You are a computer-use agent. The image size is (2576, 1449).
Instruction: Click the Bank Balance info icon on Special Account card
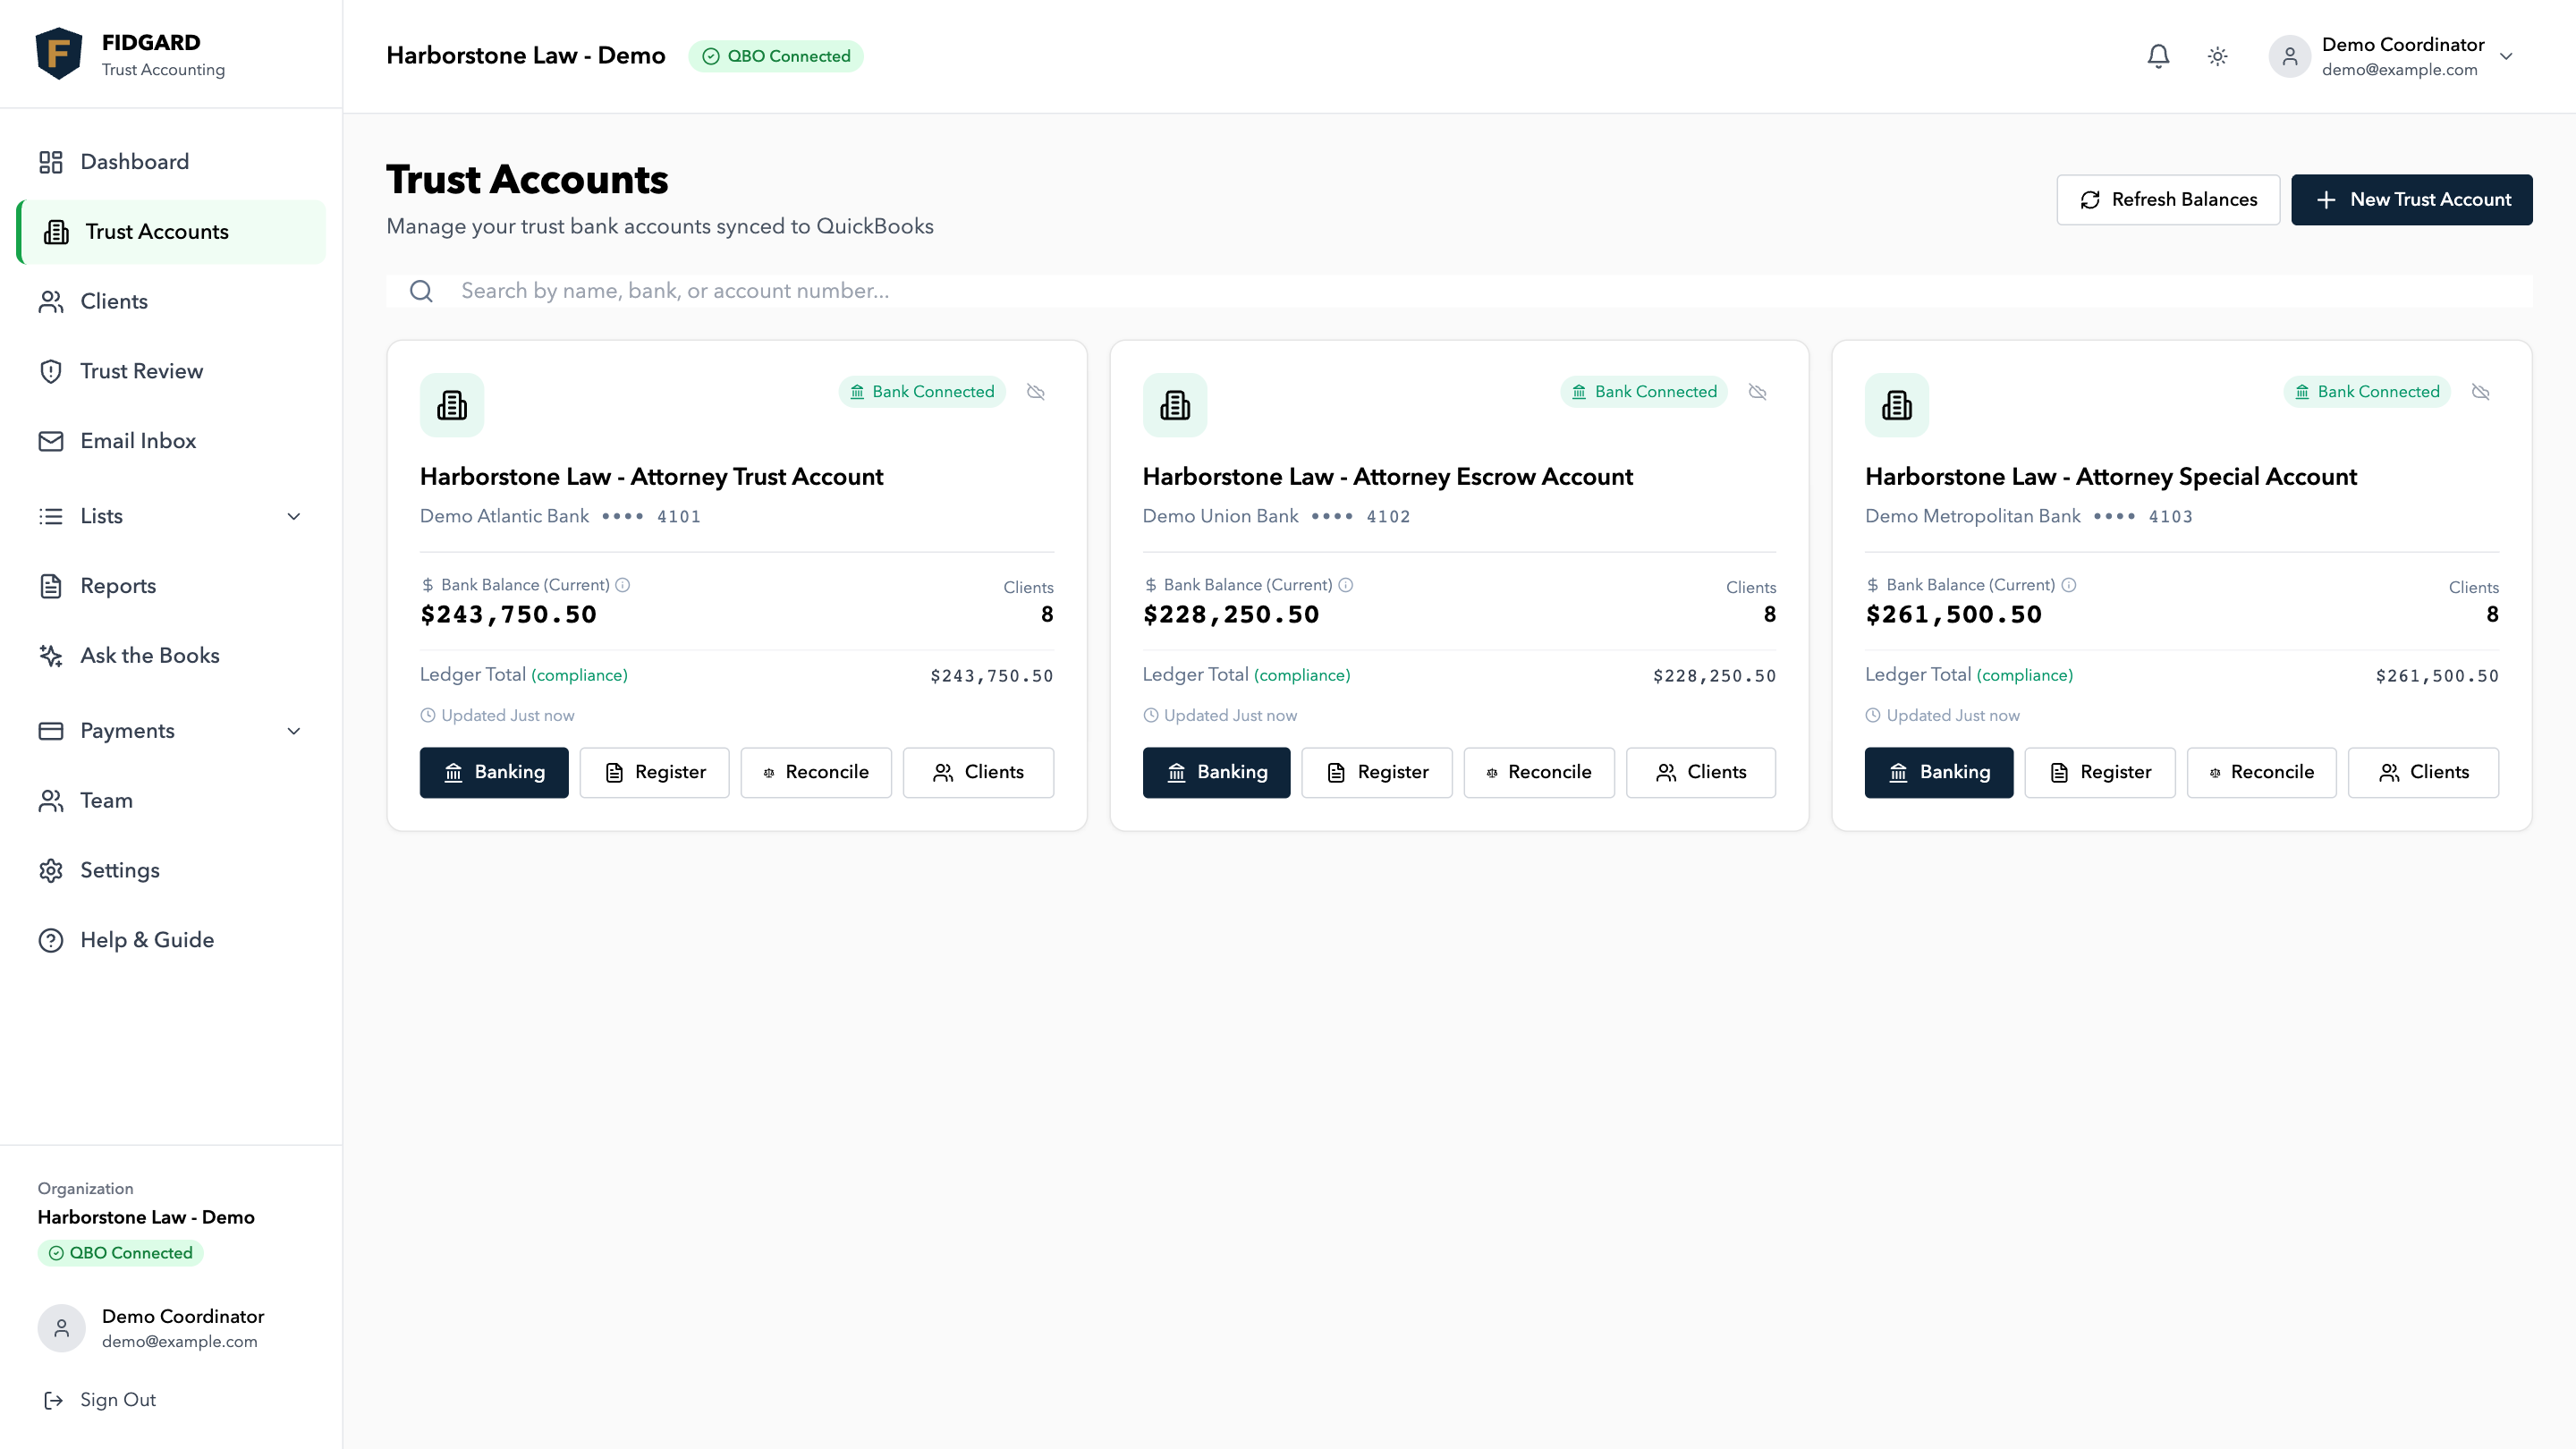click(x=2069, y=585)
